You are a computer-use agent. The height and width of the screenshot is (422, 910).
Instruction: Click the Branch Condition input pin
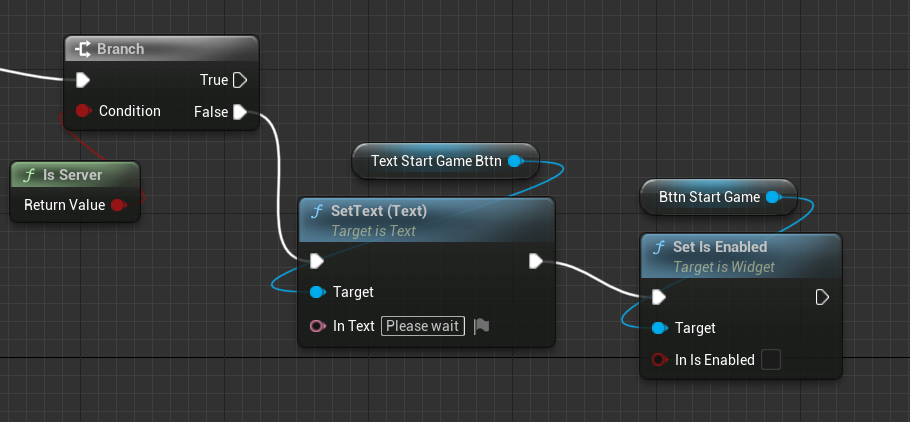tap(84, 111)
